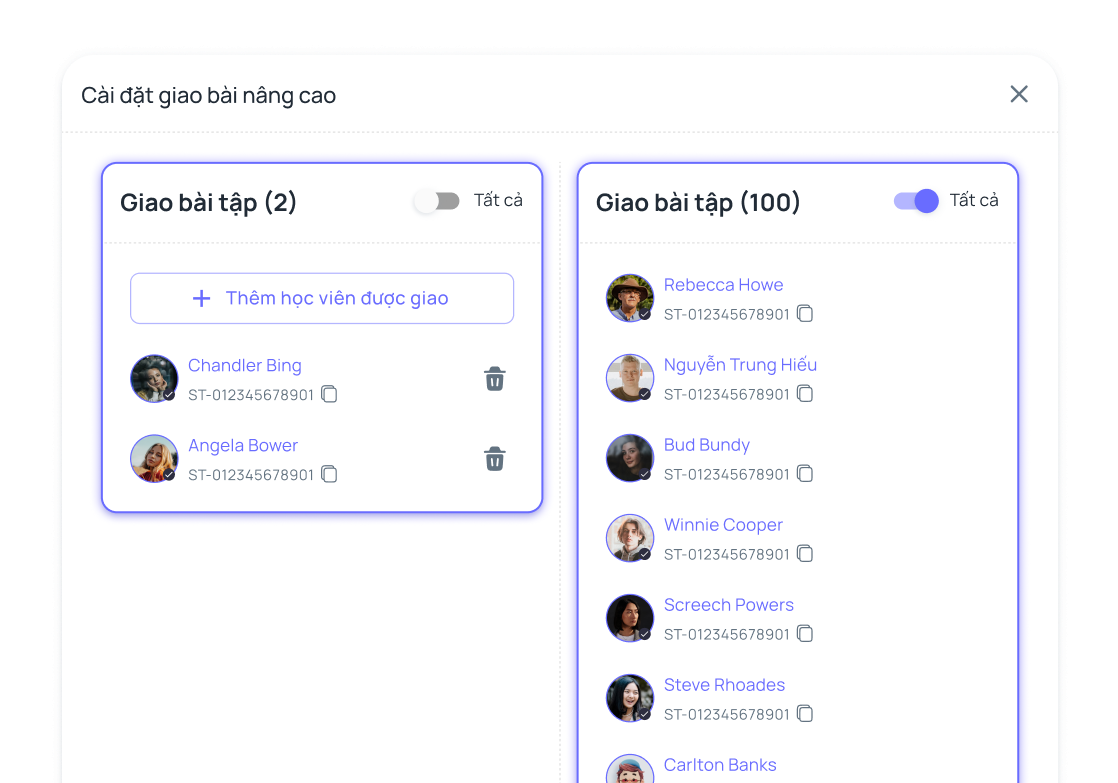The image size is (1118, 783).
Task: Click Angela Bower's avatar picture
Action: [154, 458]
